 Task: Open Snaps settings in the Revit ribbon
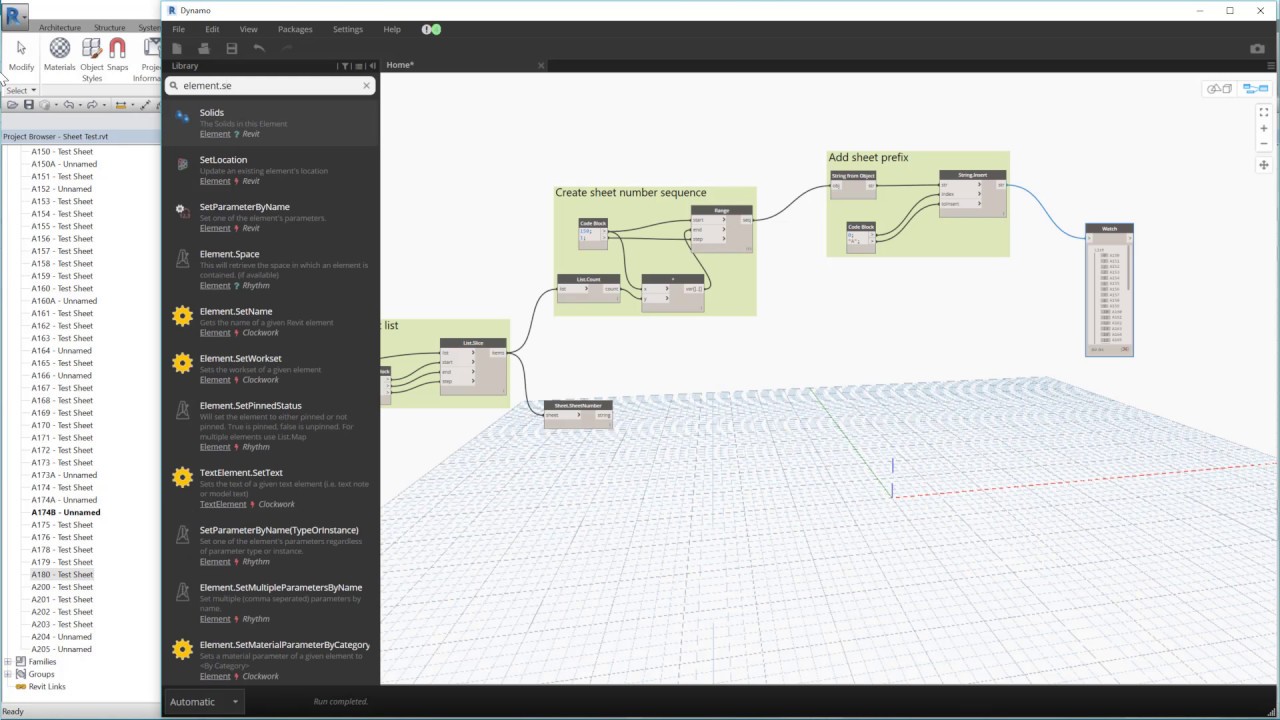coord(118,54)
